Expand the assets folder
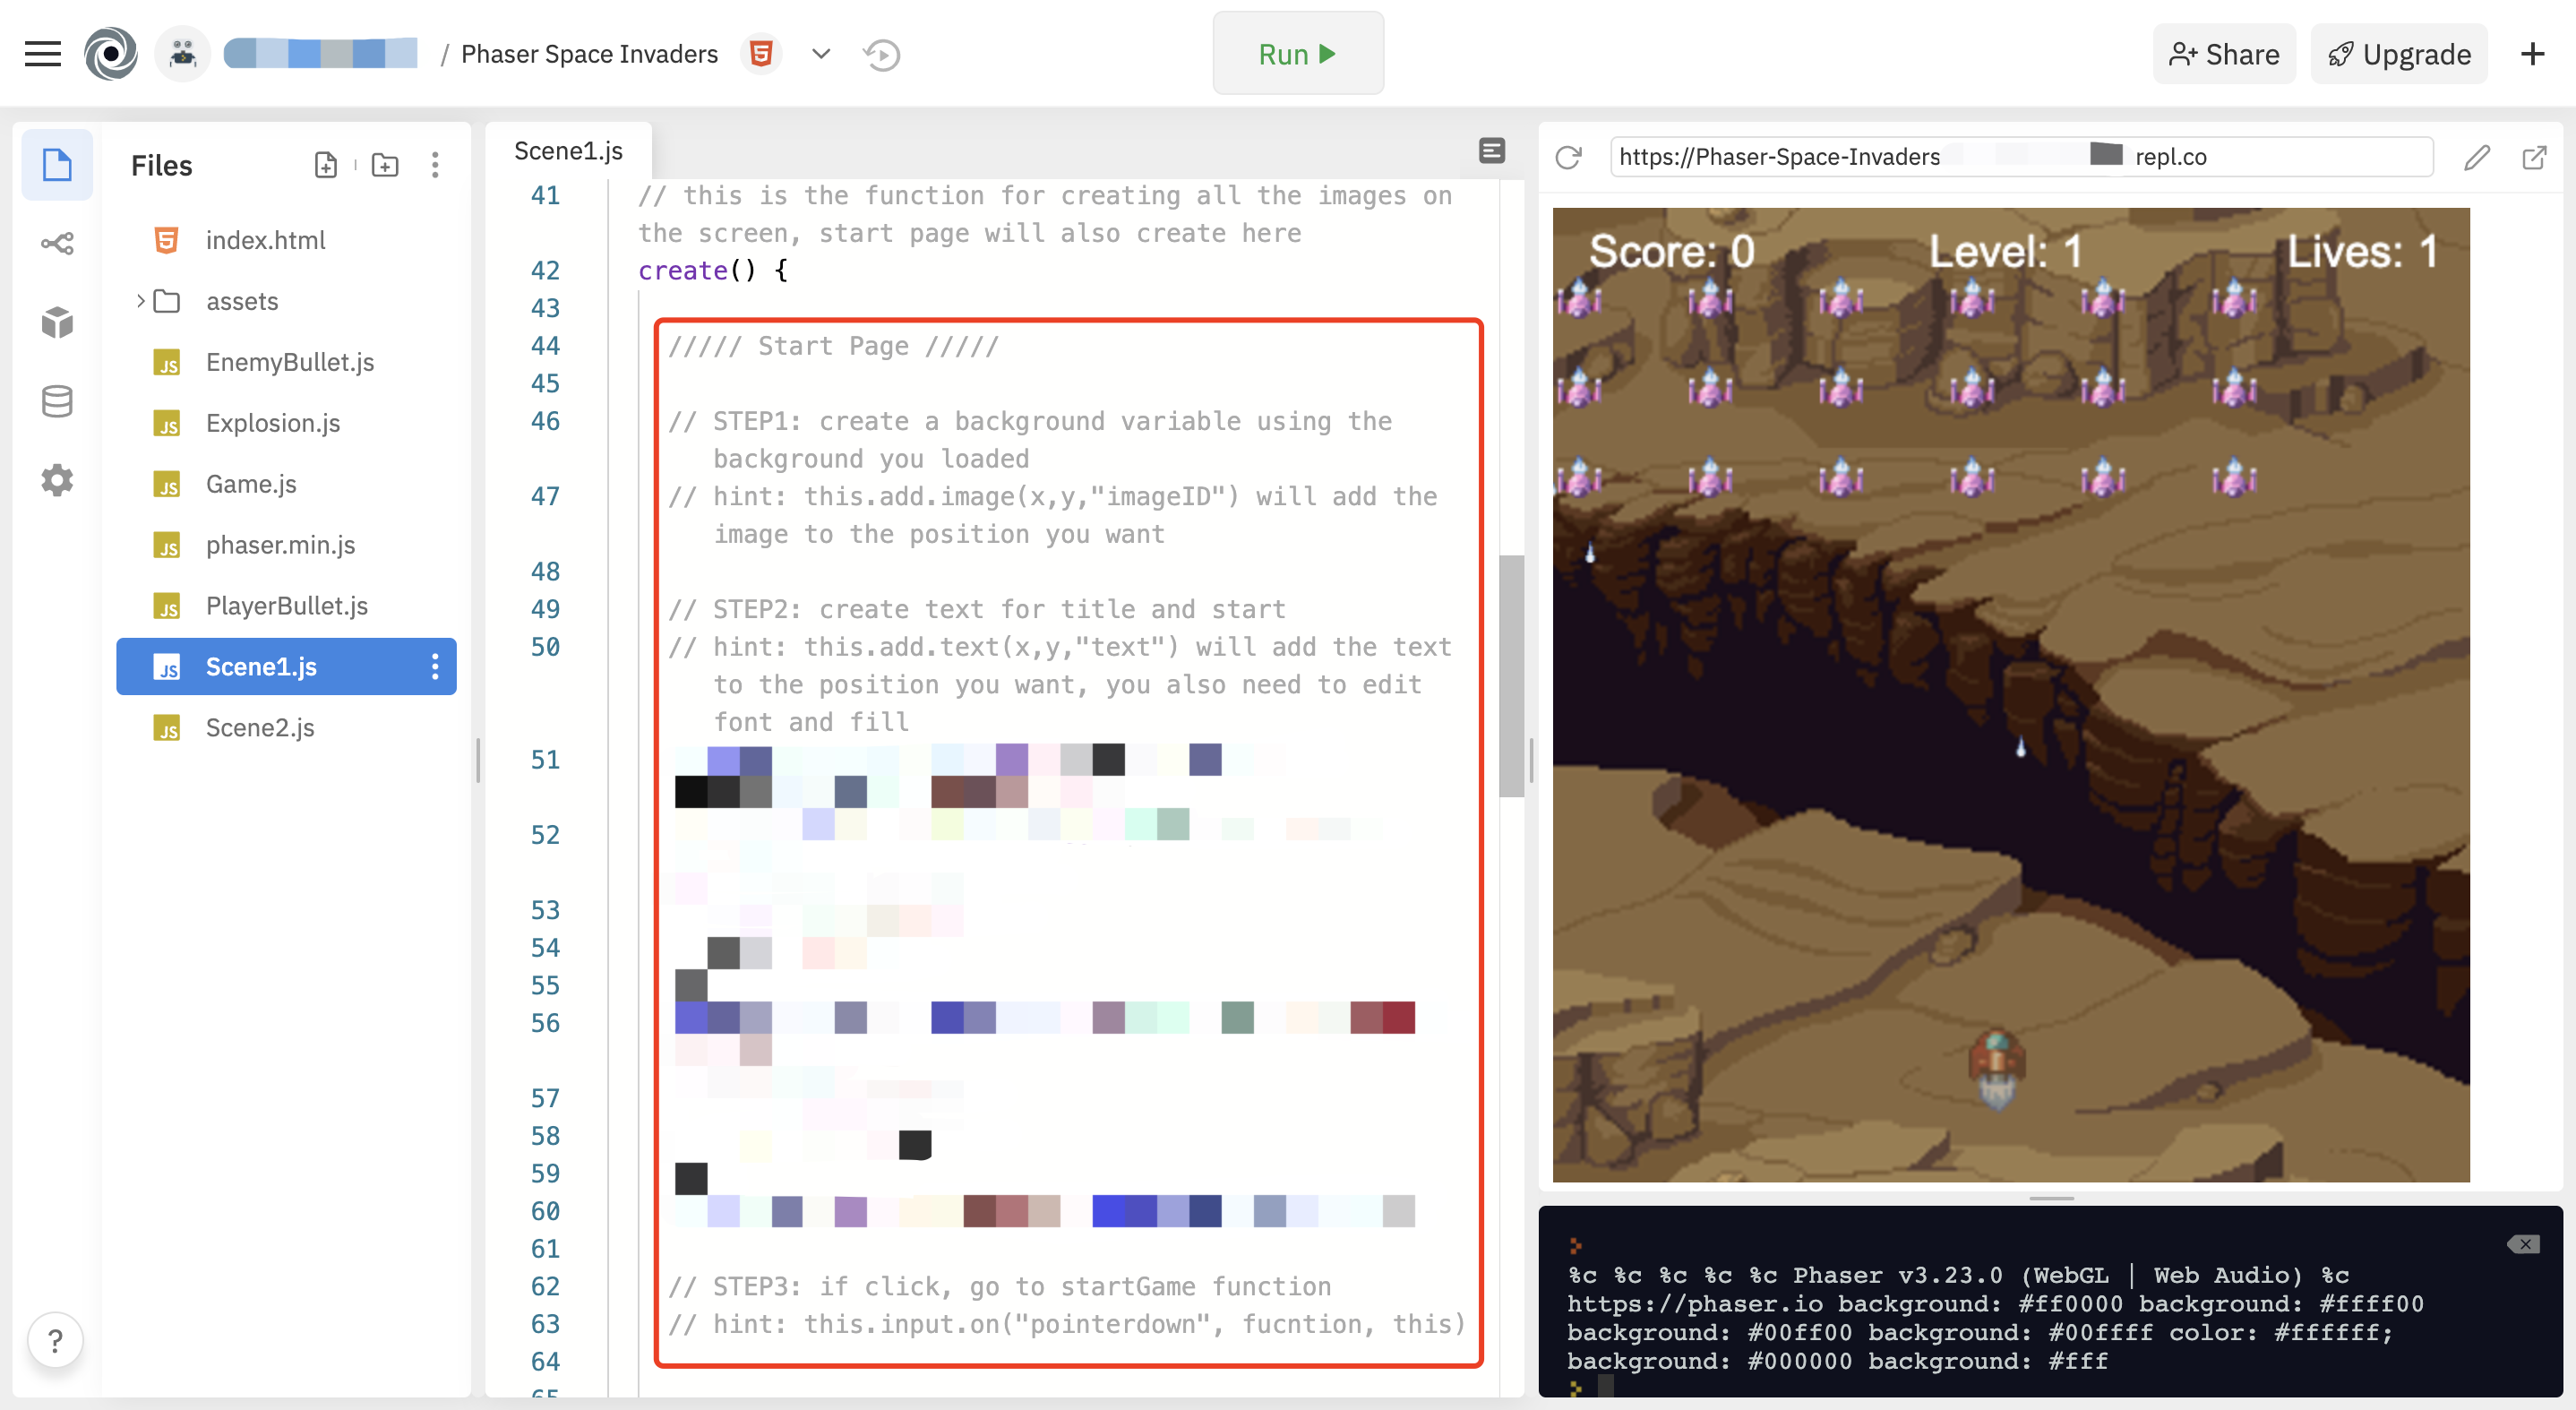The width and height of the screenshot is (2576, 1410). point(141,301)
